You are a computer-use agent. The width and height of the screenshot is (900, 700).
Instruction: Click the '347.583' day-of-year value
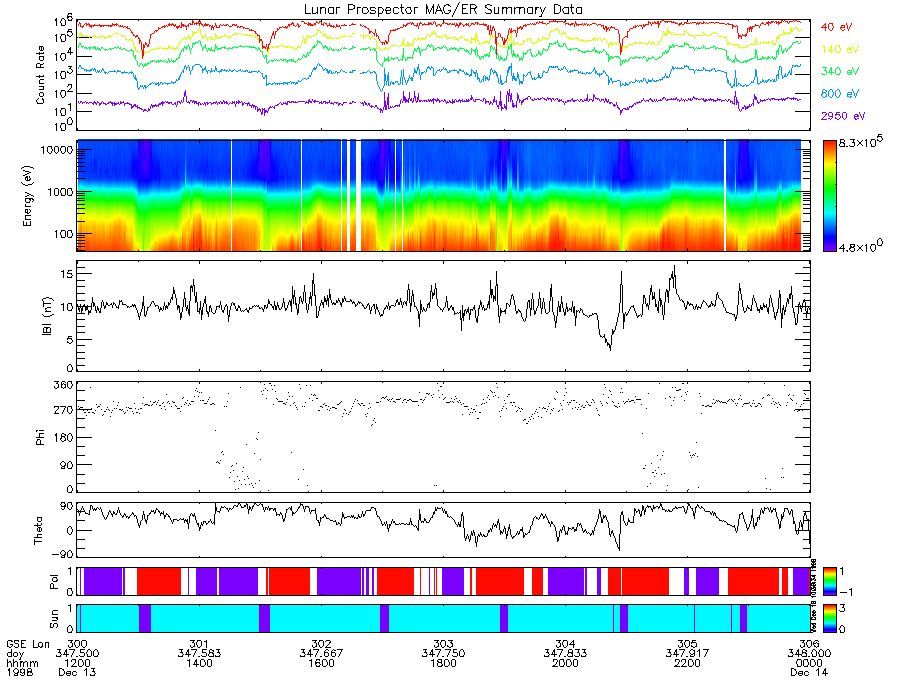199,654
